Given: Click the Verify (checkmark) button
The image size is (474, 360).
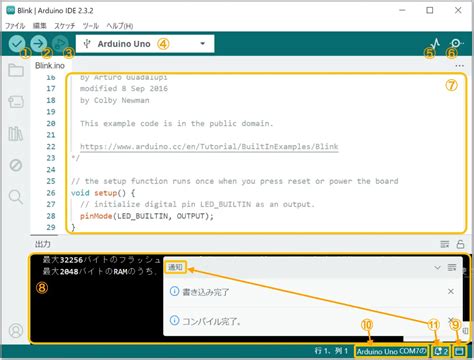Looking at the screenshot, I should coord(17,44).
